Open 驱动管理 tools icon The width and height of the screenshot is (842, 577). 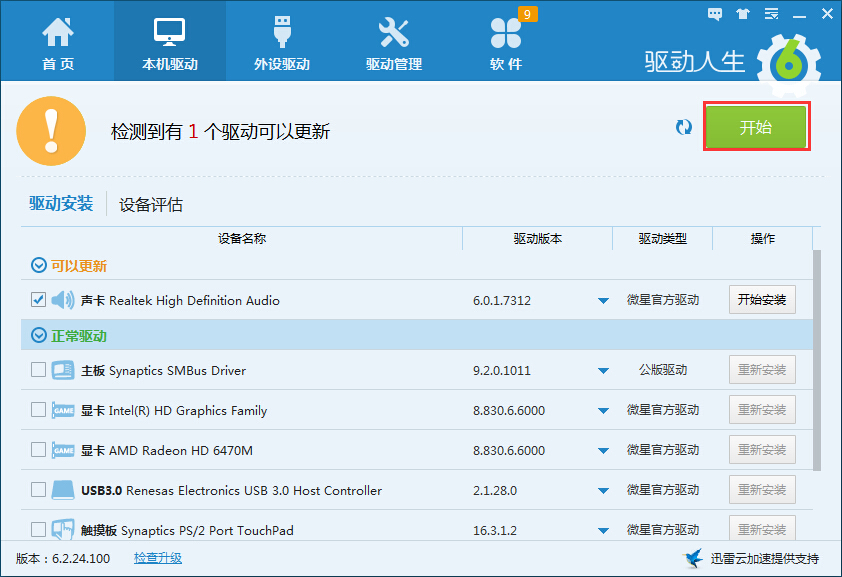tap(393, 34)
